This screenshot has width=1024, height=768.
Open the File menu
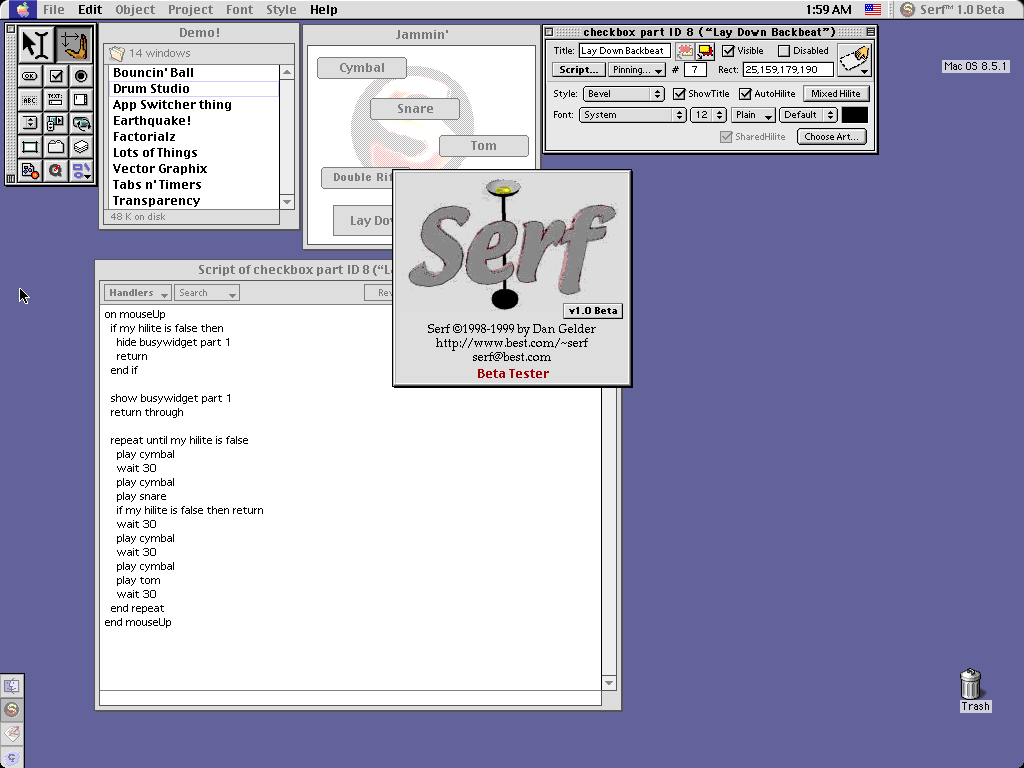[x=54, y=9]
